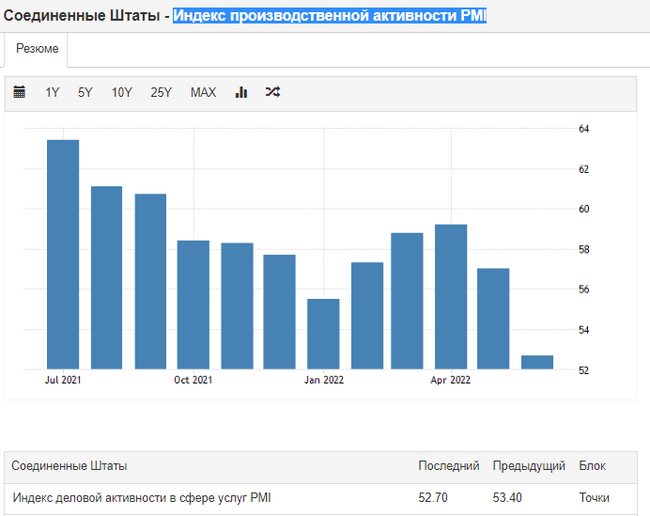Click the 53.40 previous value
This screenshot has width=650, height=516.
(507, 497)
